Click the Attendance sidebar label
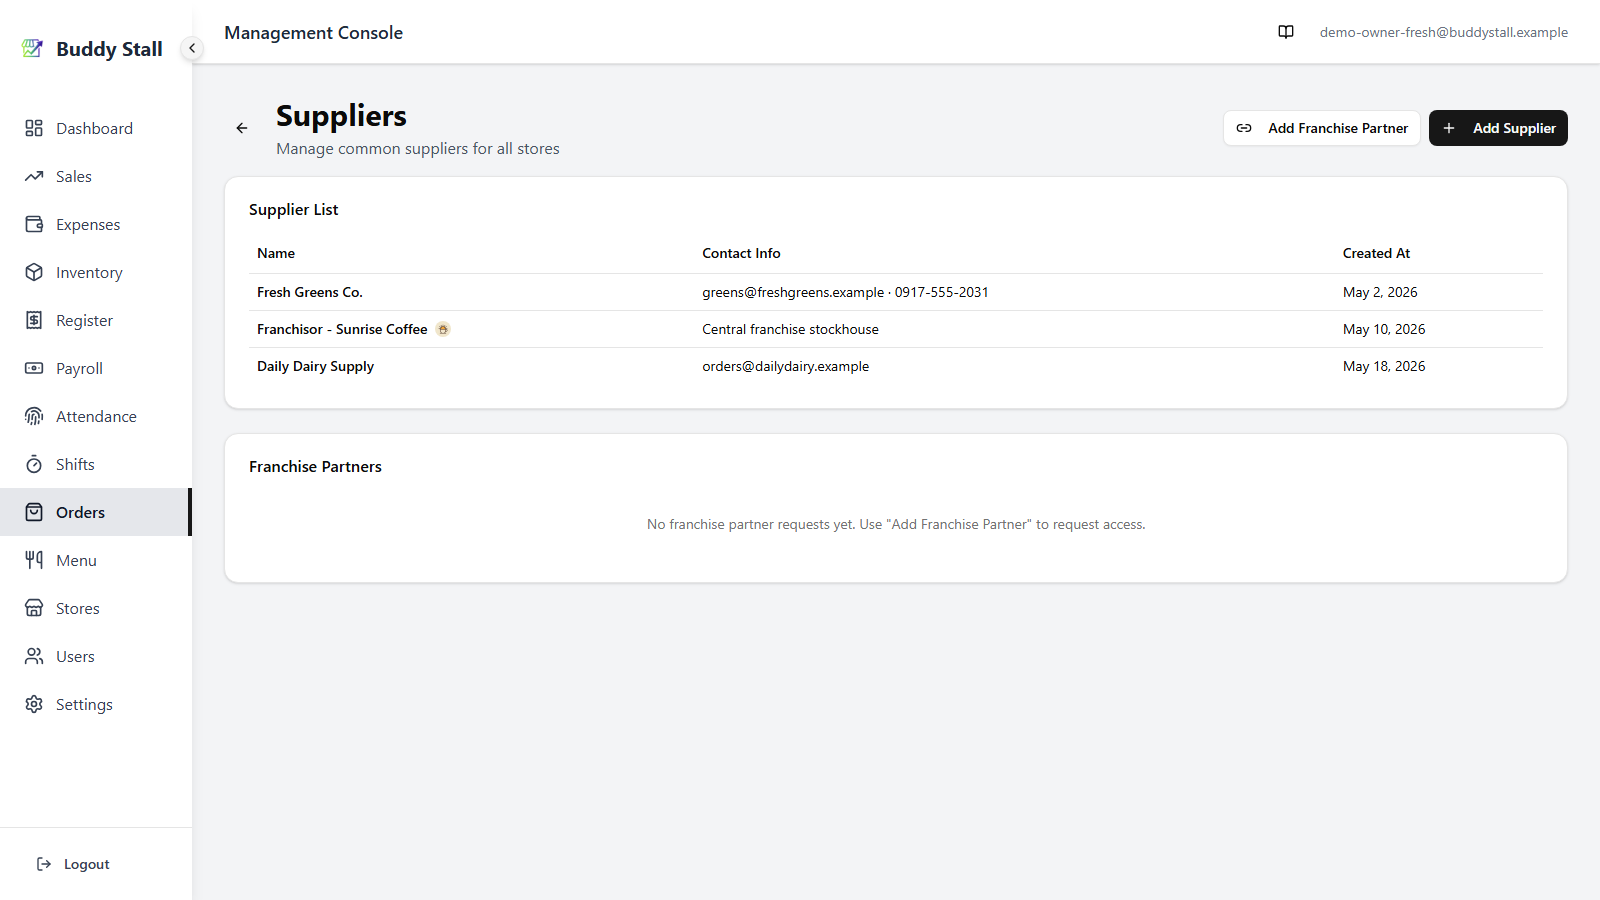This screenshot has width=1600, height=900. tap(96, 416)
